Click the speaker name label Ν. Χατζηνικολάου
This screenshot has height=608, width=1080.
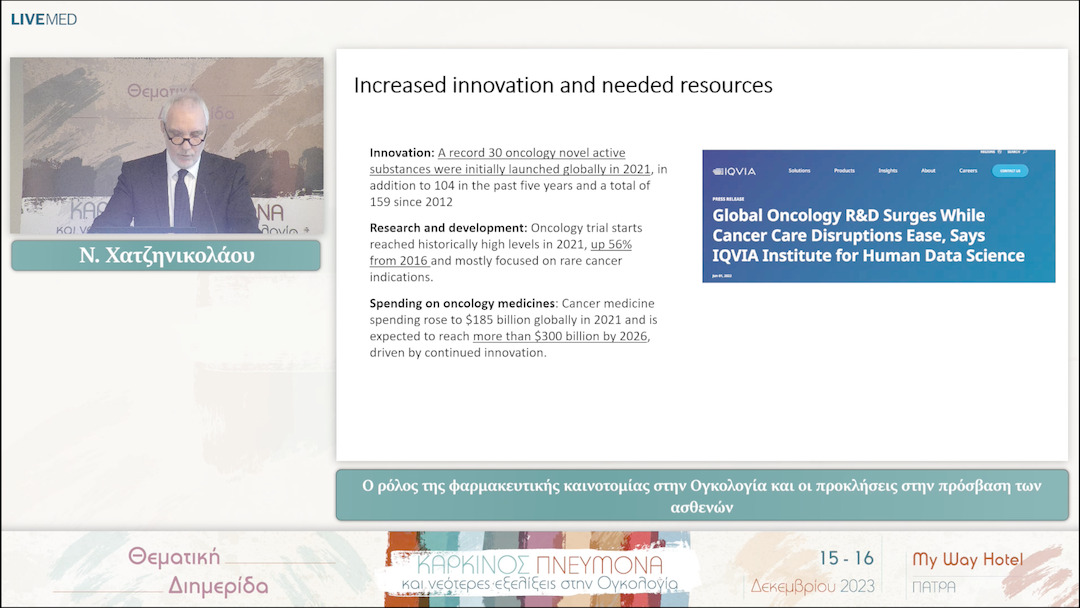166,255
